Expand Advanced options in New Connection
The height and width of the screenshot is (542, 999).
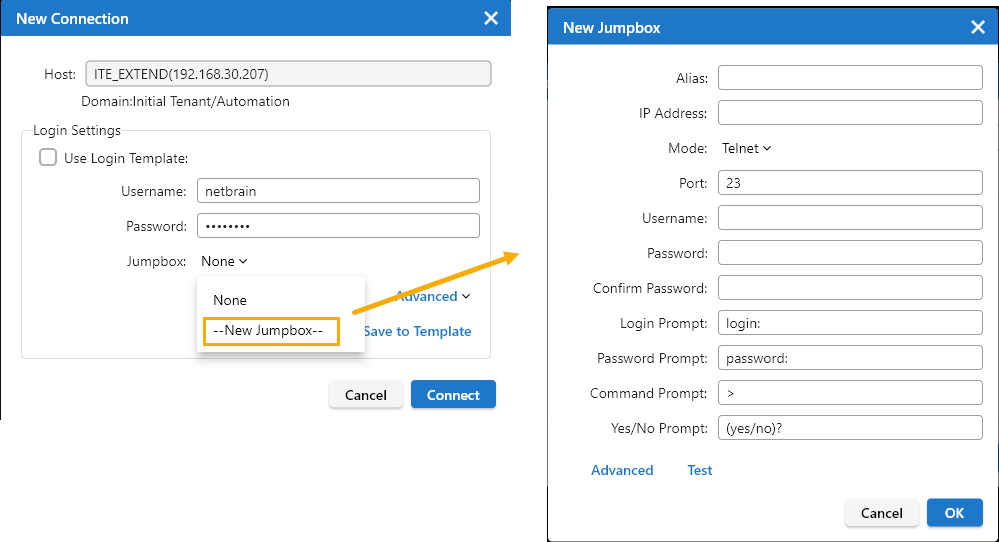[x=434, y=296]
